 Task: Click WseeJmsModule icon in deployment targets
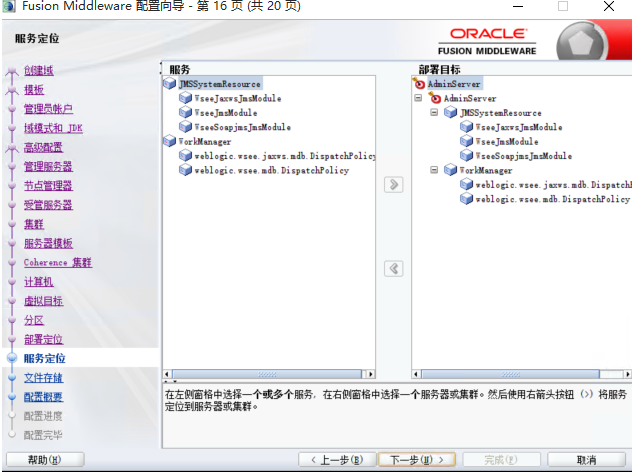tap(466, 141)
